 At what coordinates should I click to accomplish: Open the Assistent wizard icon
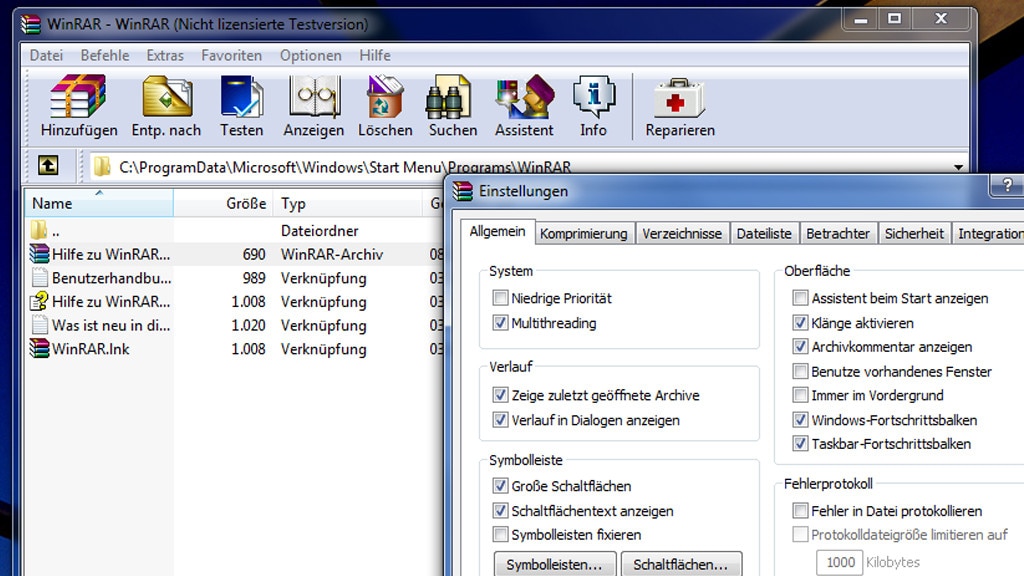point(525,97)
